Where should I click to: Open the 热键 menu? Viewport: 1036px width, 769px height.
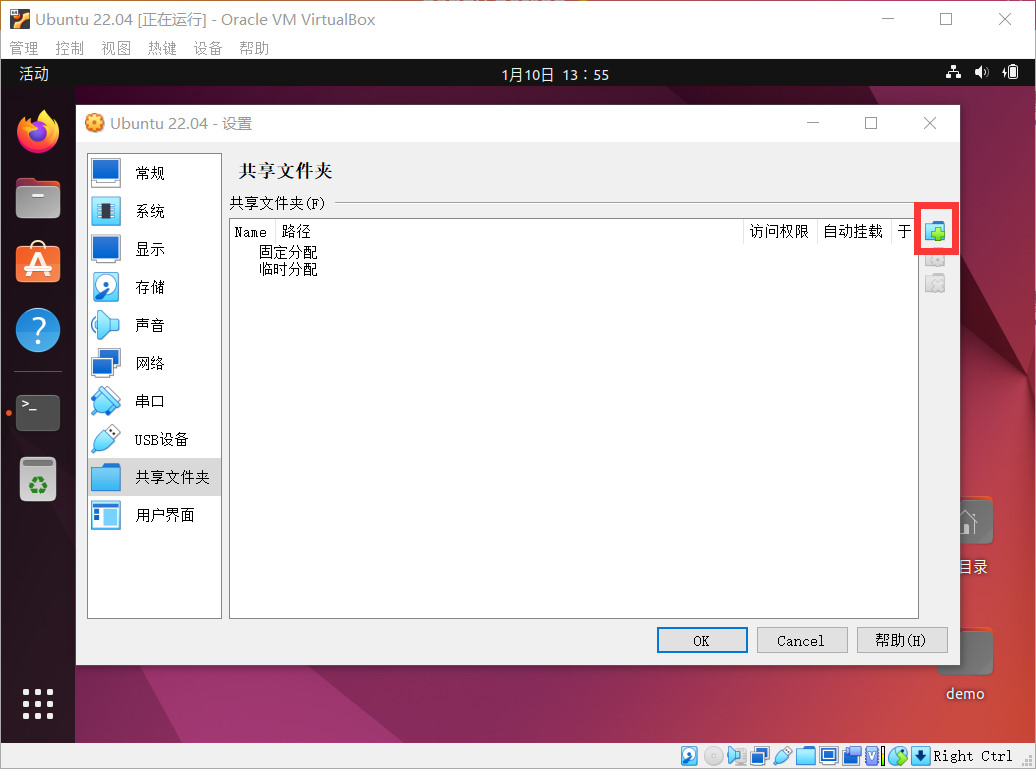161,47
